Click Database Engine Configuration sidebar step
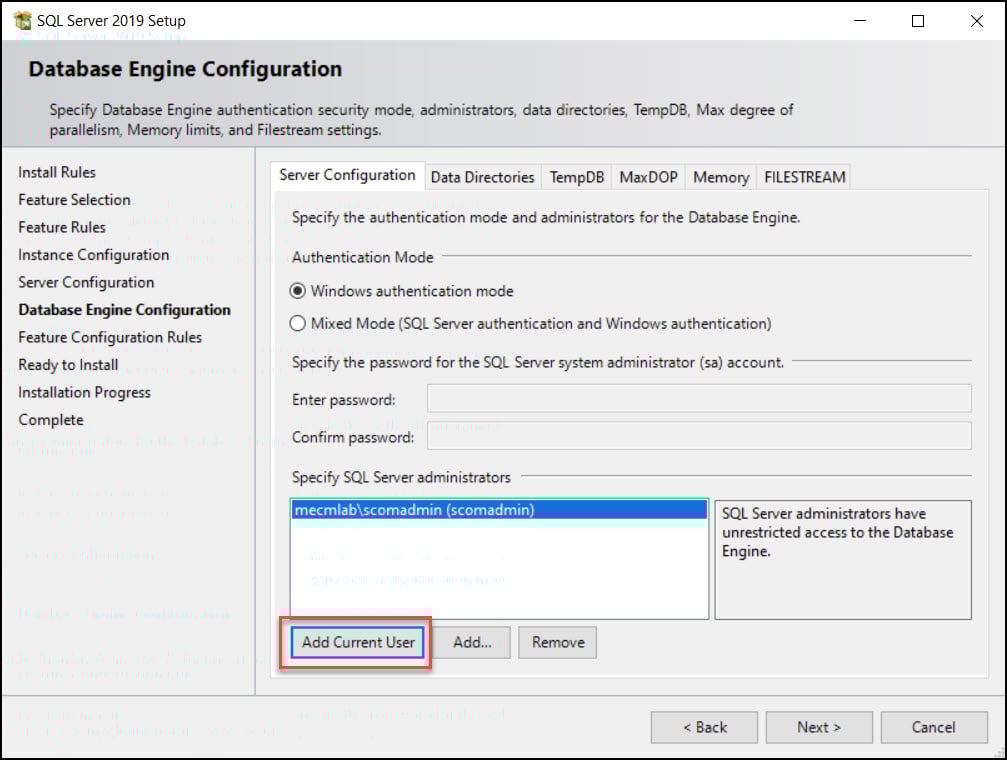Screen dimensions: 1007x760 click(125, 310)
